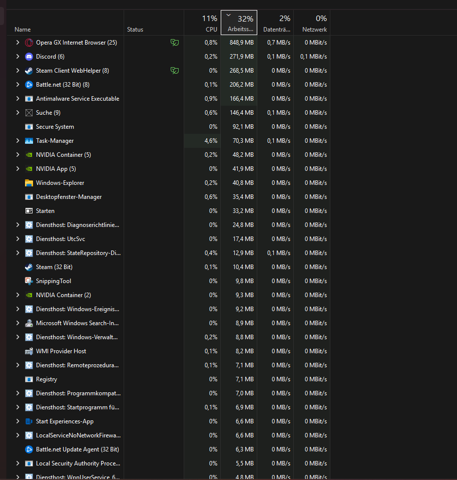This screenshot has width=457, height=480.
Task: Click the Desktopfenster-Manager icon
Action: coord(29,197)
